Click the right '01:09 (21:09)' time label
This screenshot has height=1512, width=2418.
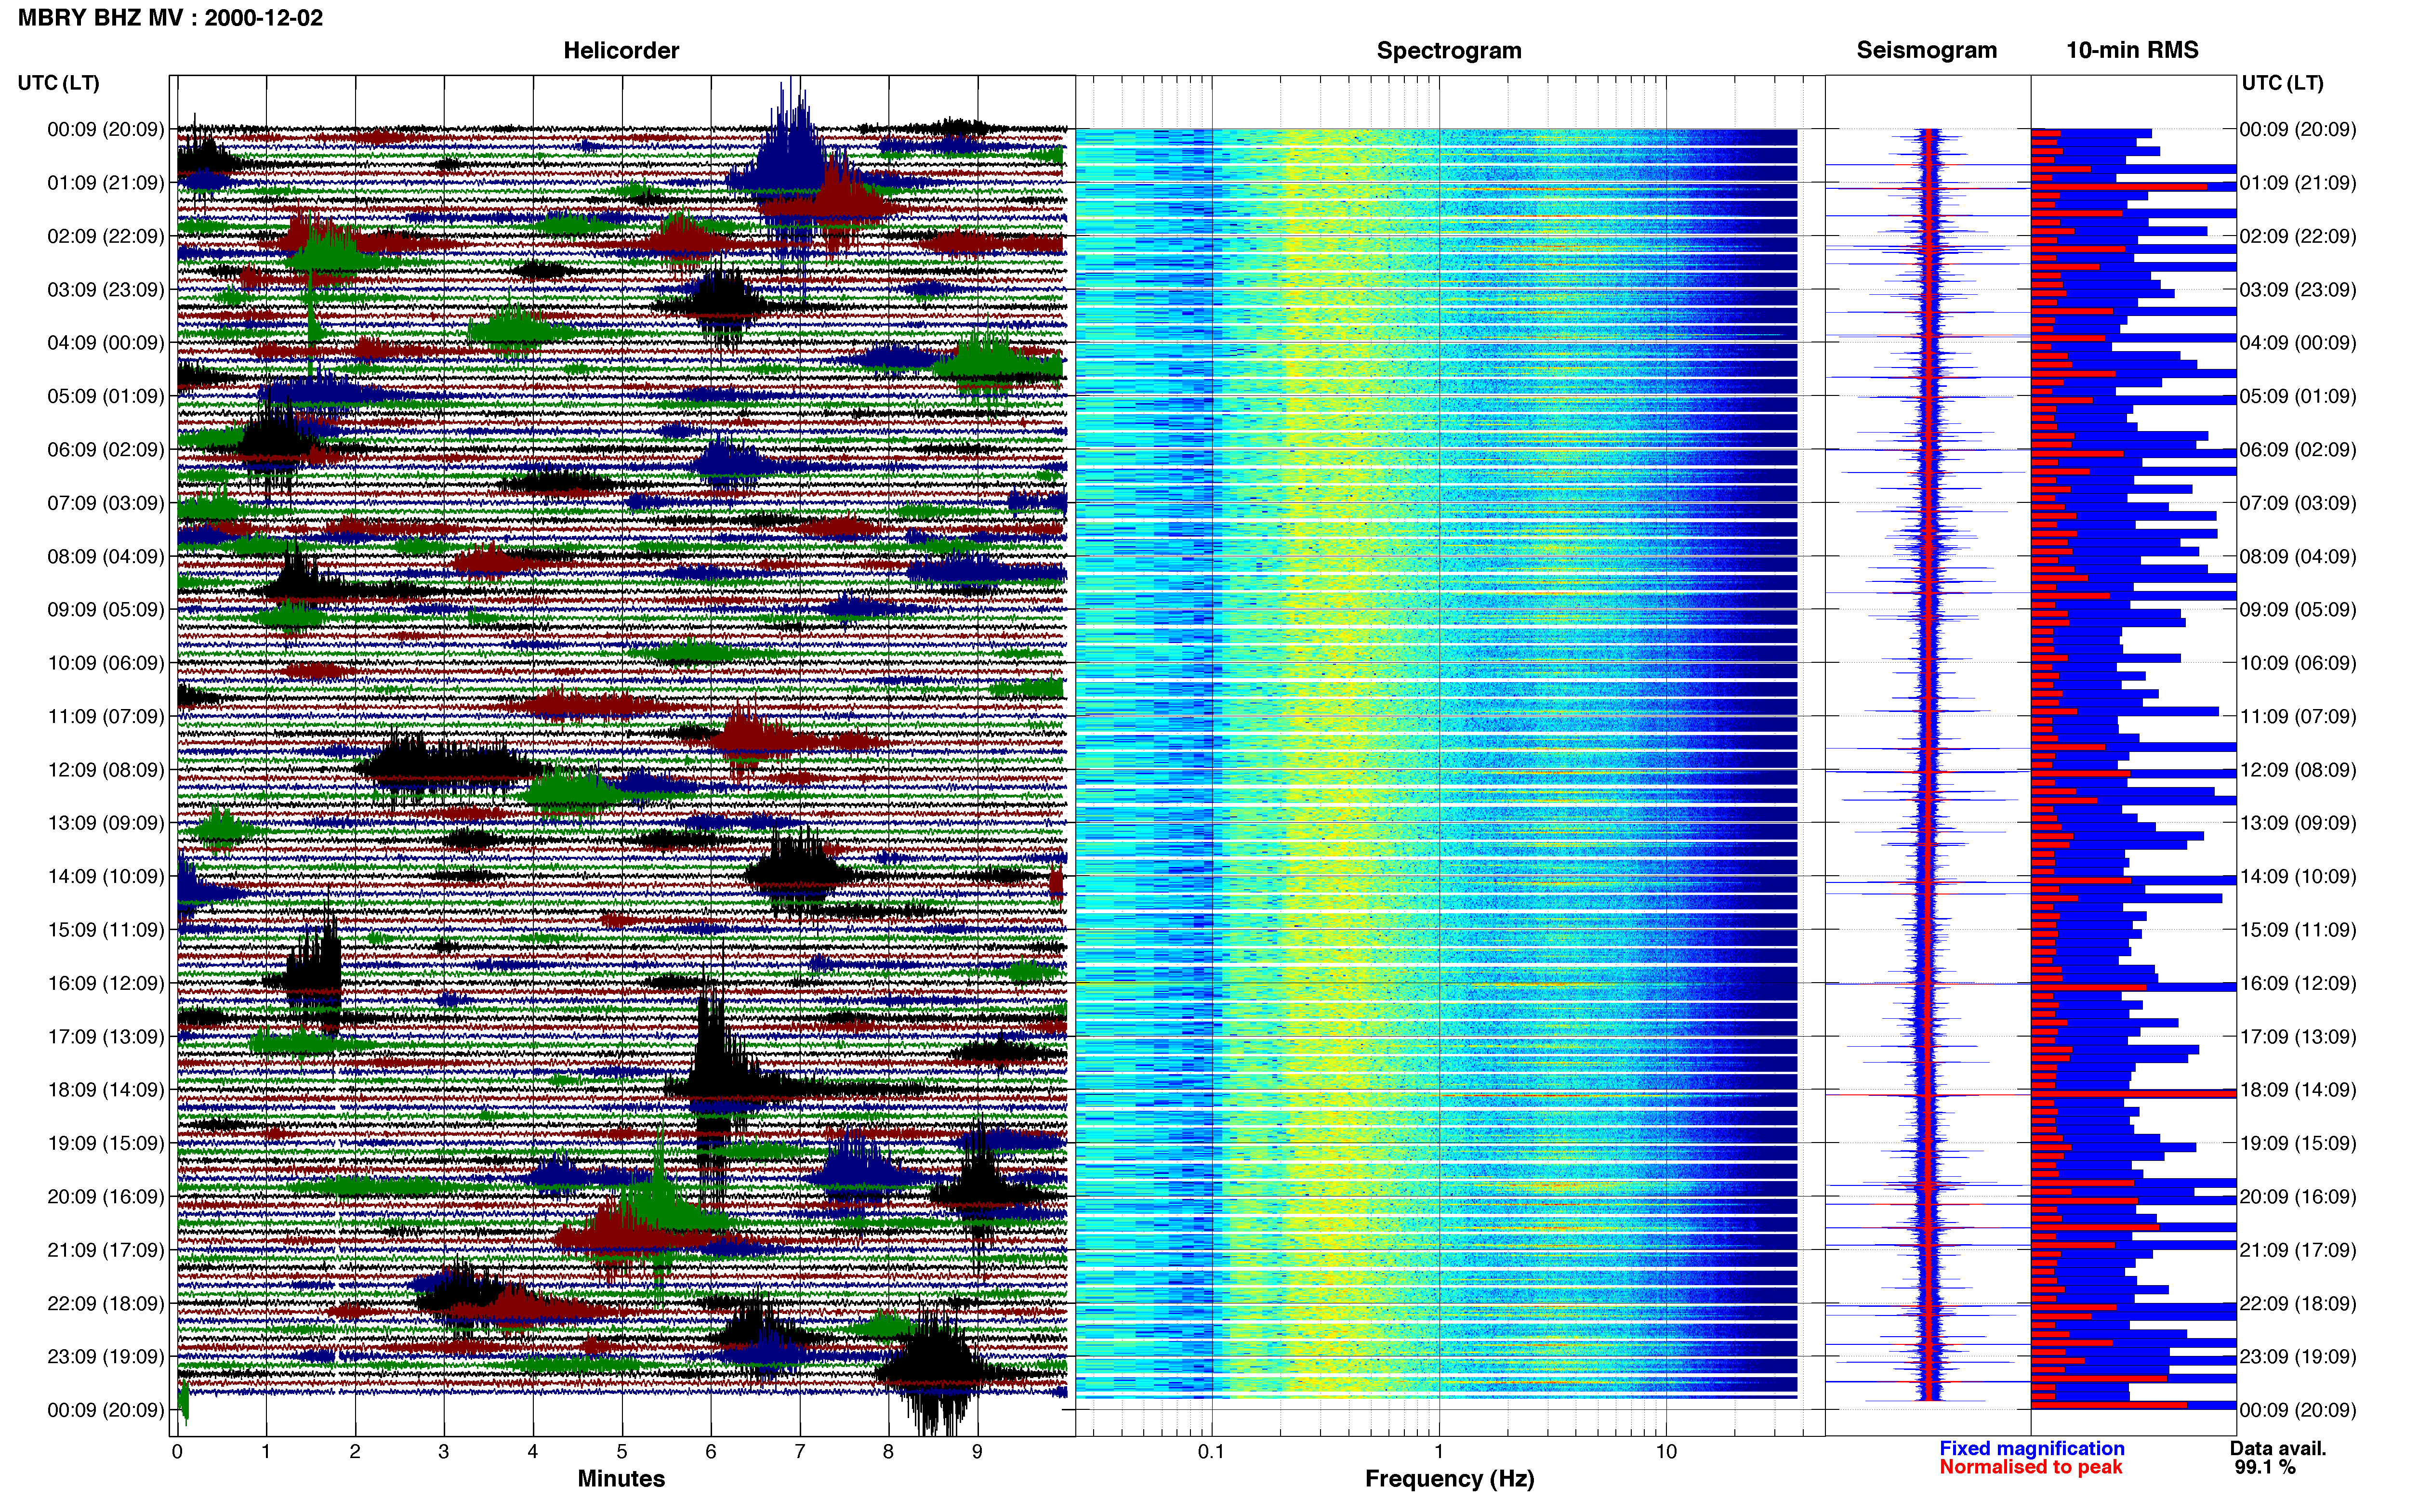pyautogui.click(x=2298, y=183)
